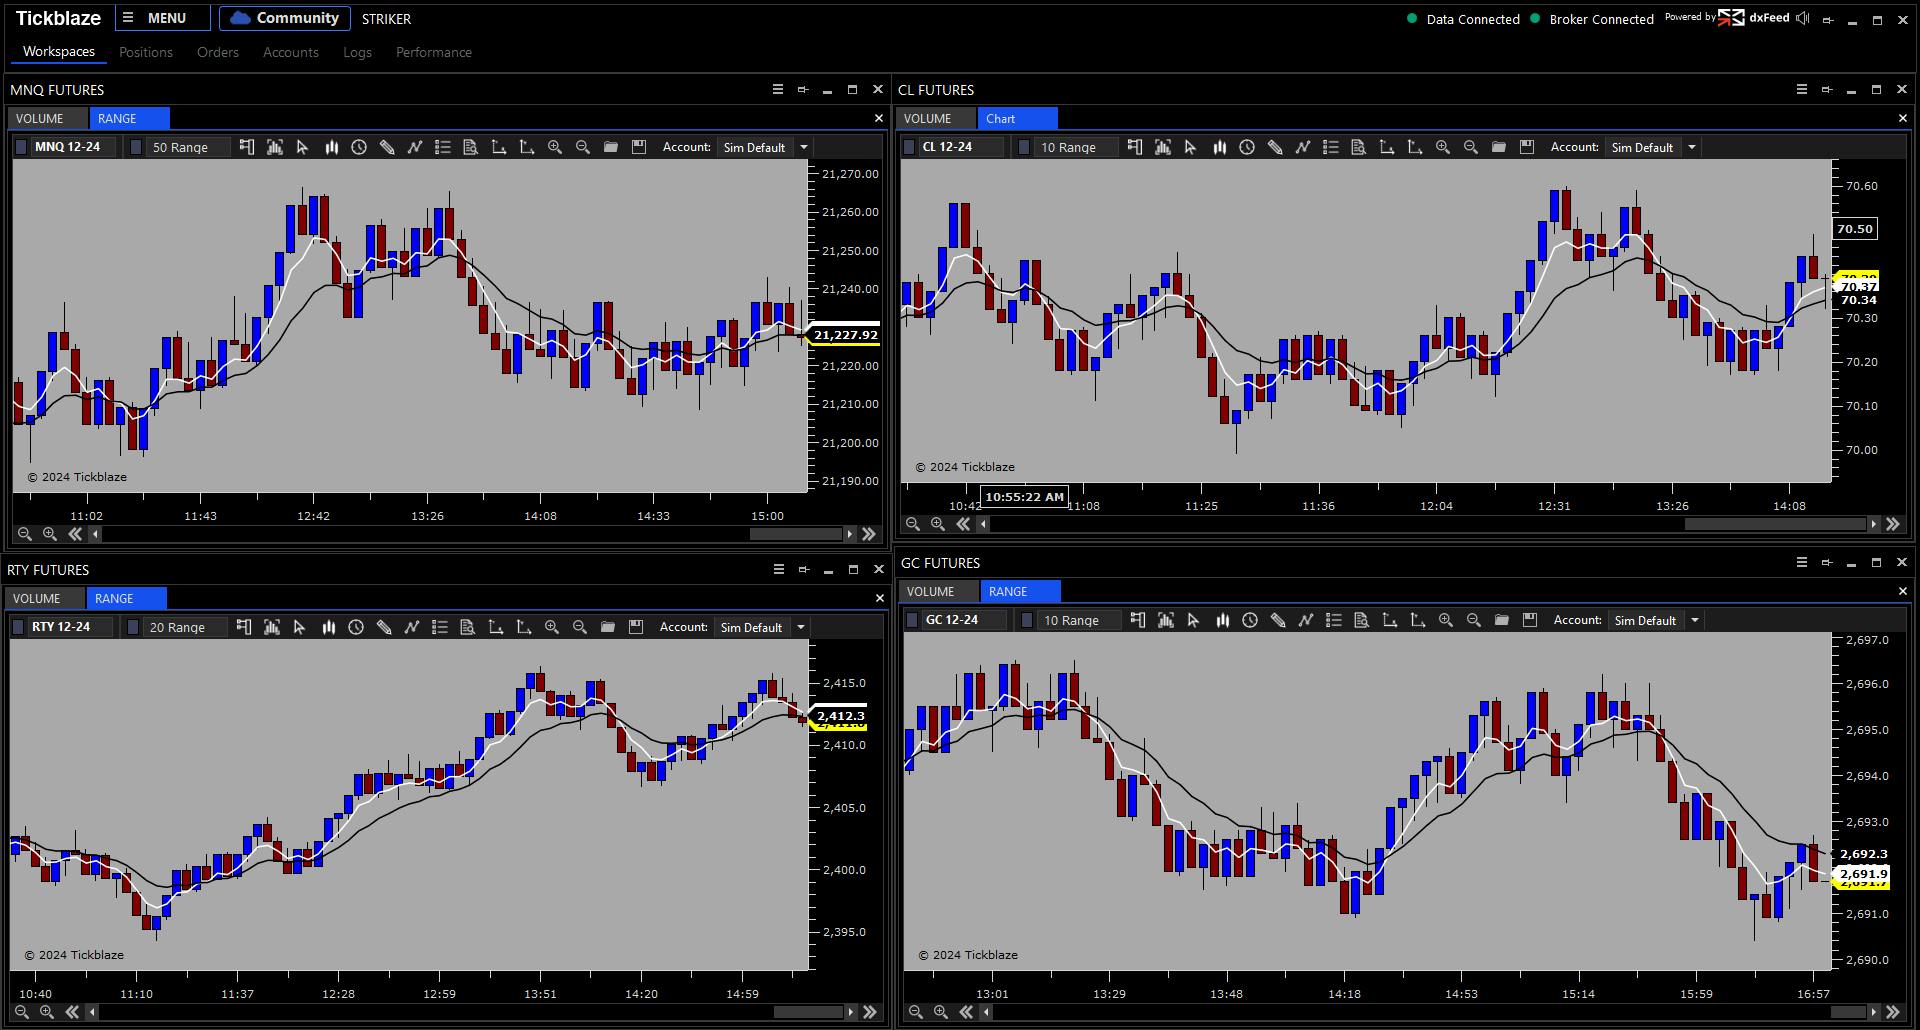
Task: Click clock icon in MNQ chart toolbar
Action: click(359, 147)
